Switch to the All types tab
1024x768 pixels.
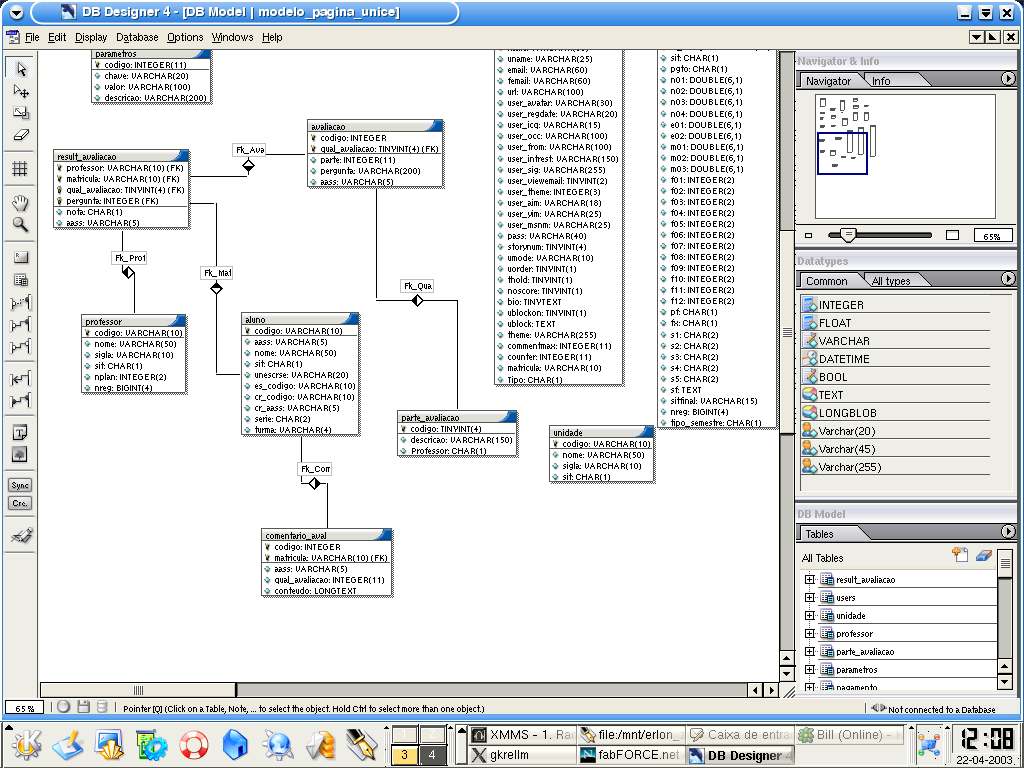pos(891,281)
